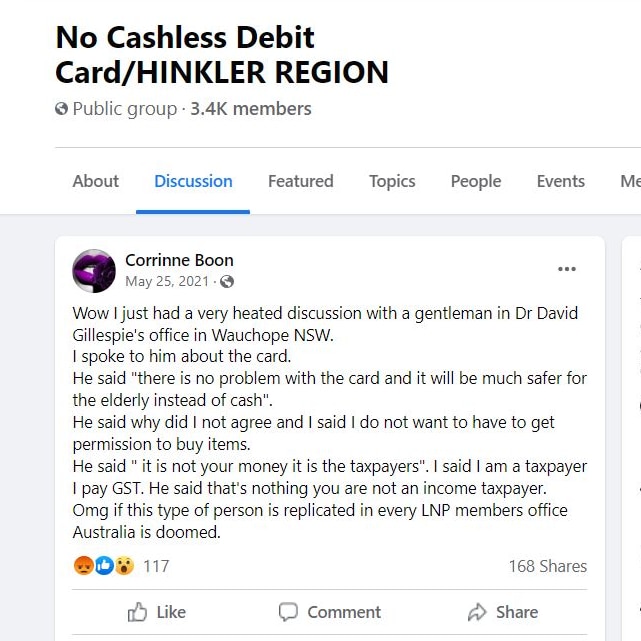Click Corrinne Boon's profile picture

pos(94,271)
